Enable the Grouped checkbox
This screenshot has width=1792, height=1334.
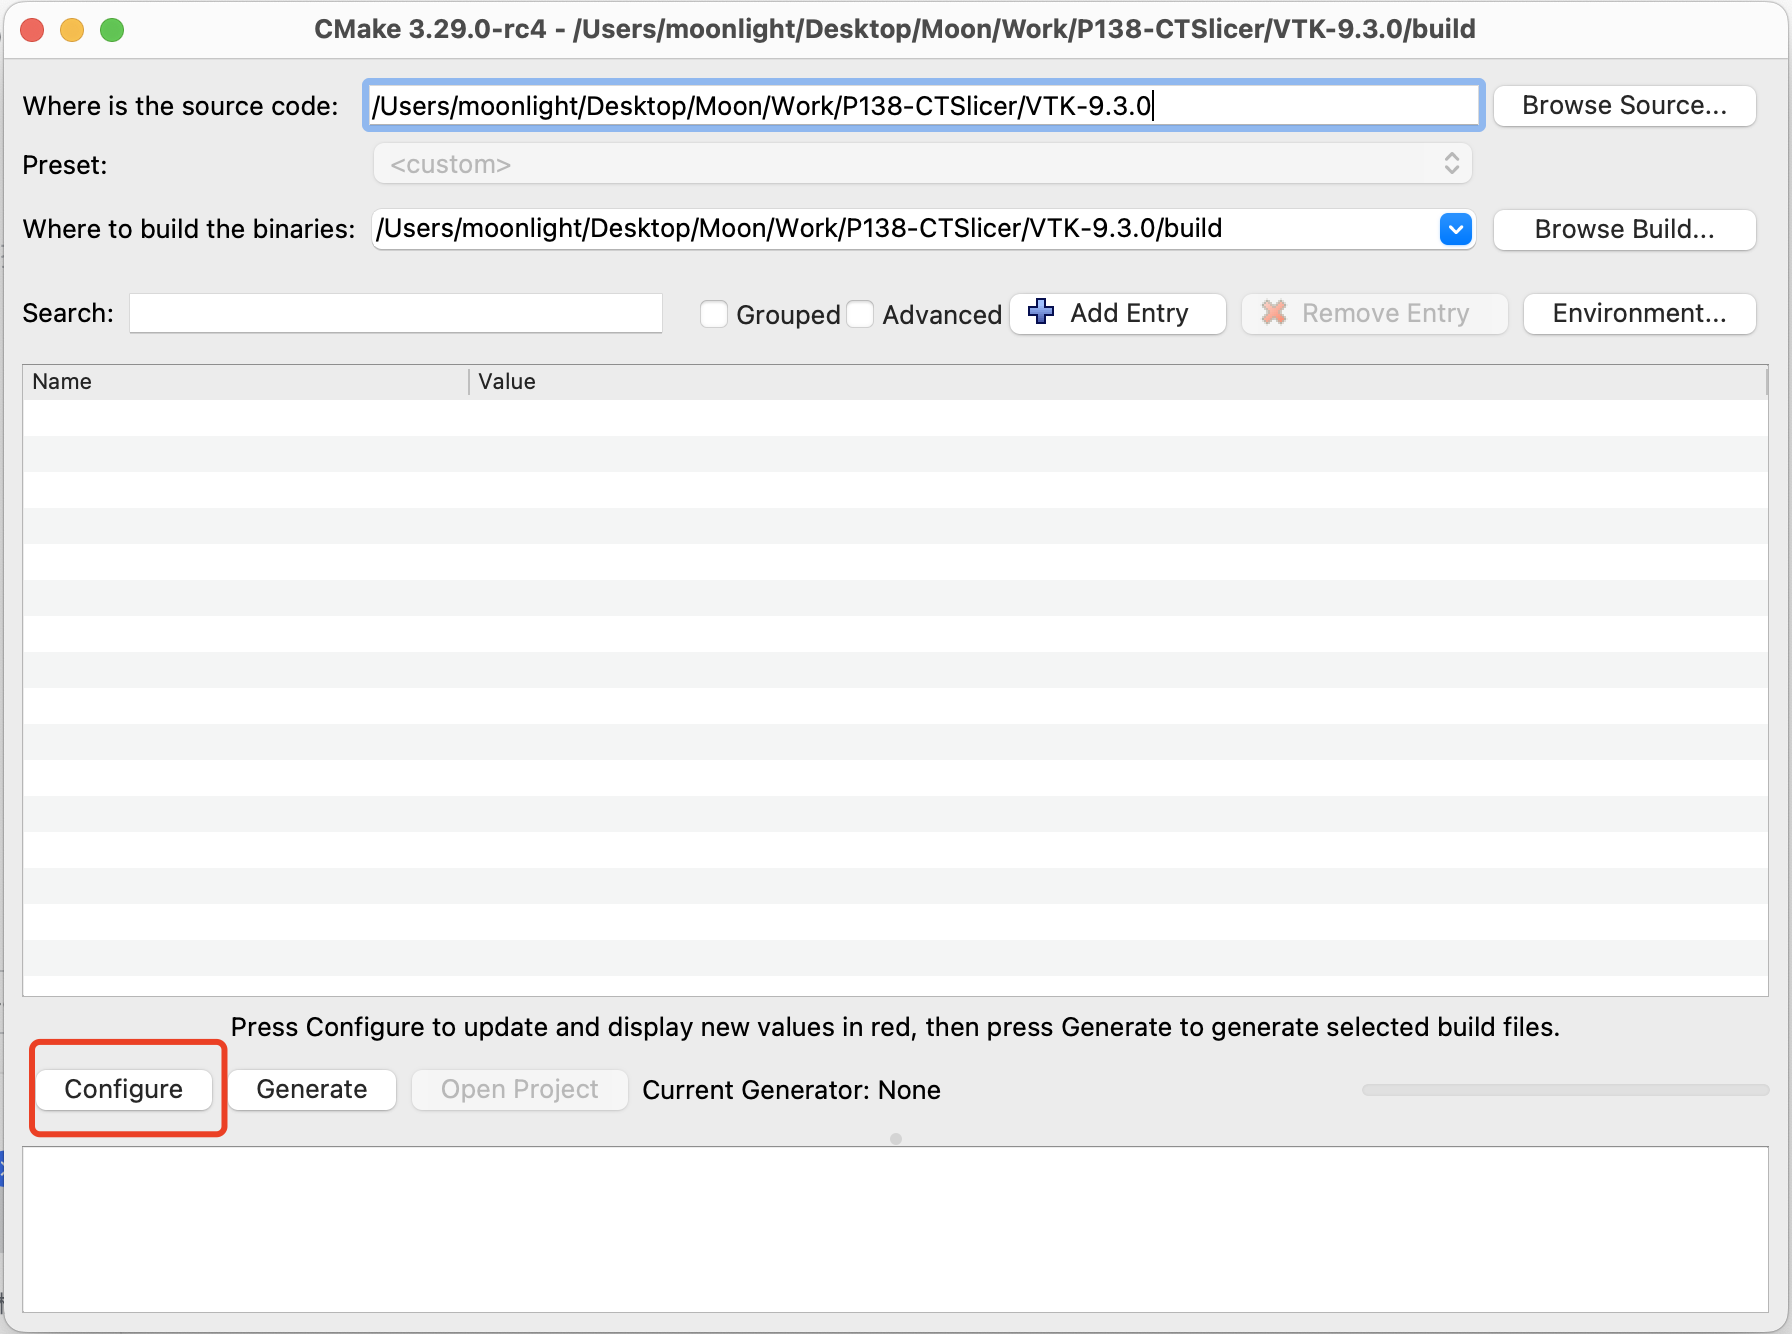tap(714, 314)
